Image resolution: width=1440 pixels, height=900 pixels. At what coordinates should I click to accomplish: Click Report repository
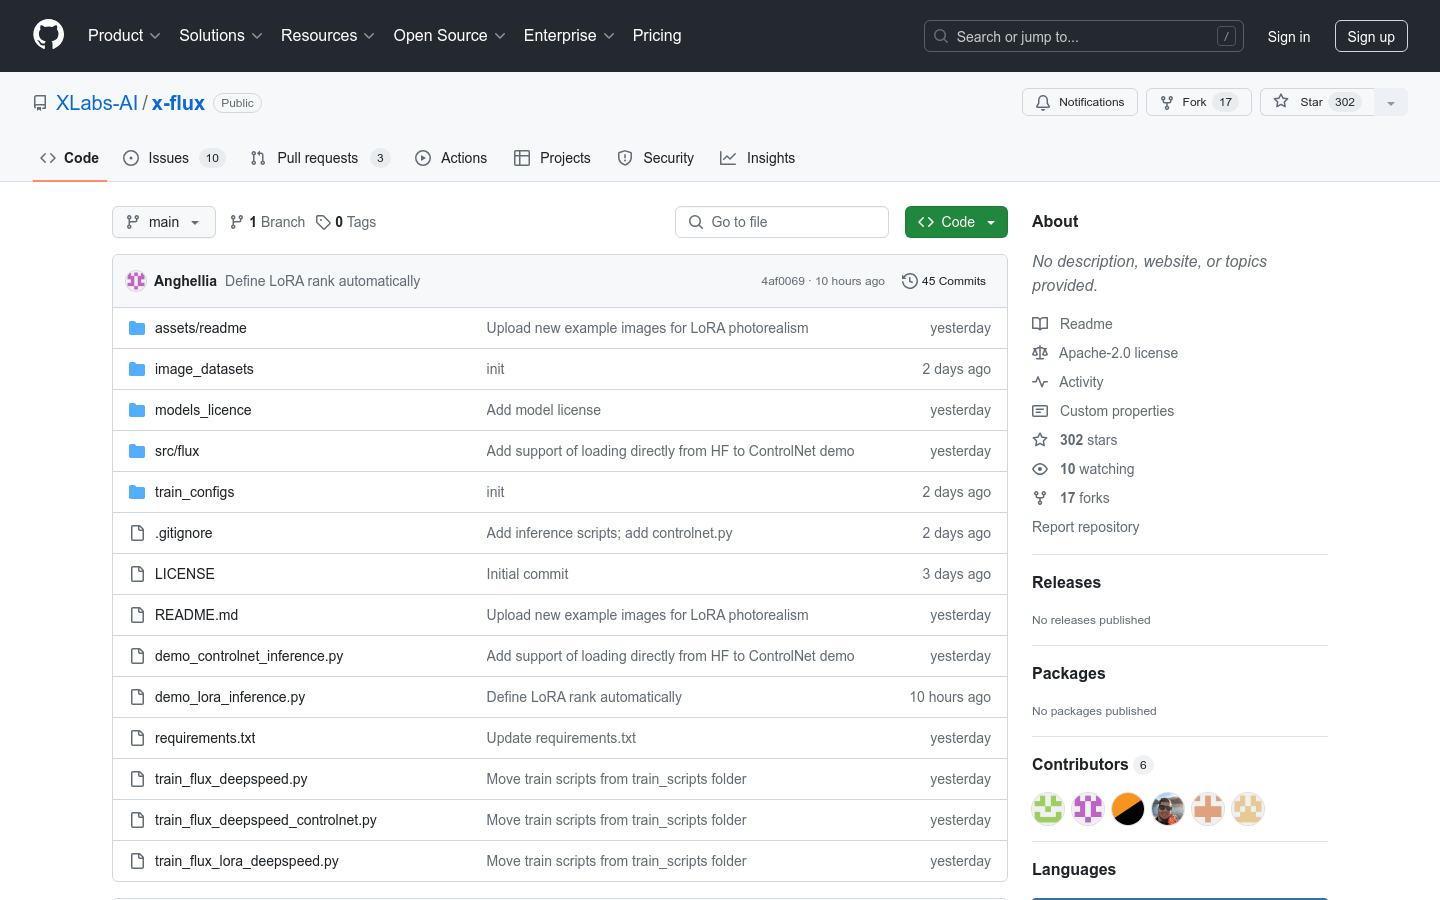[x=1085, y=527]
